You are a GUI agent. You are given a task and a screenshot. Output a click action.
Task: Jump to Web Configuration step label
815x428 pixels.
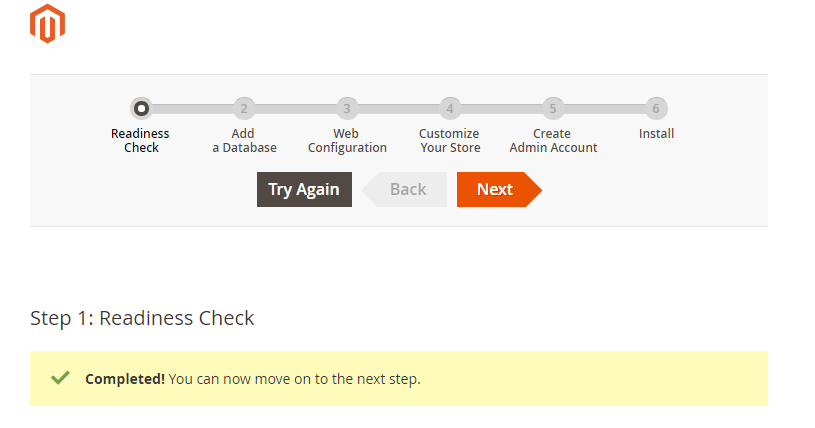pyautogui.click(x=347, y=141)
